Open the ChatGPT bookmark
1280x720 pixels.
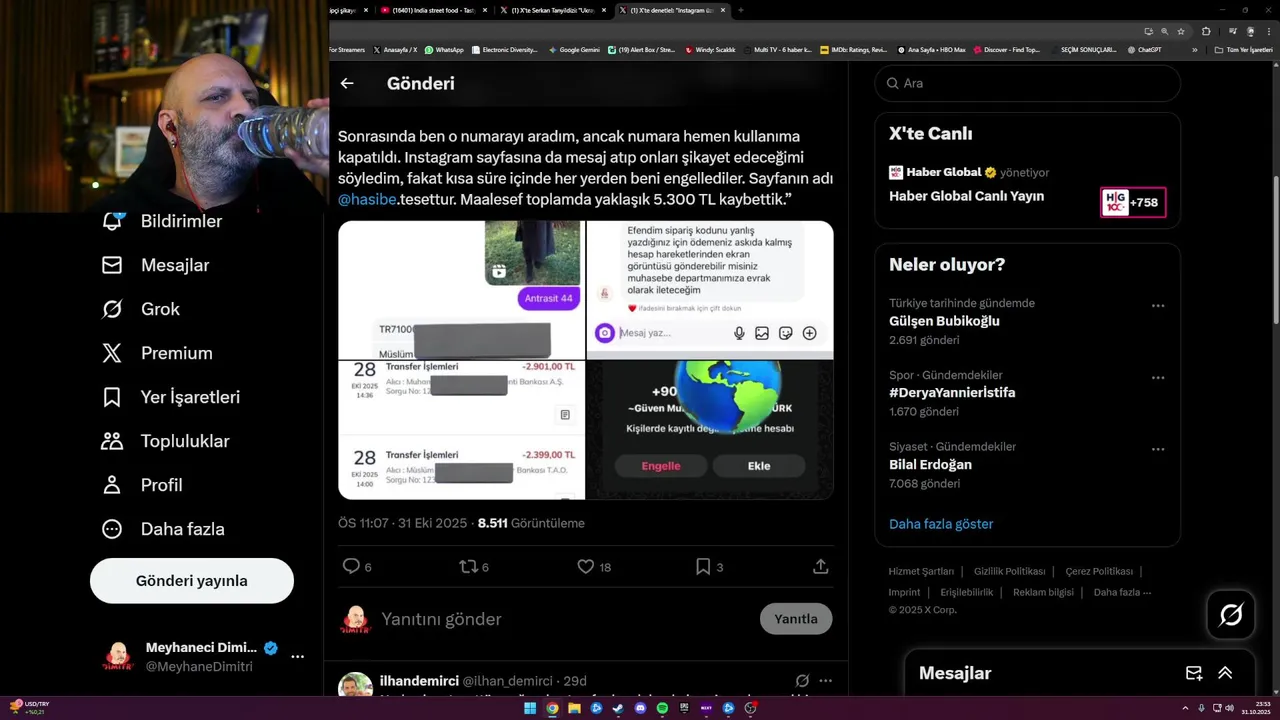click(x=1144, y=50)
